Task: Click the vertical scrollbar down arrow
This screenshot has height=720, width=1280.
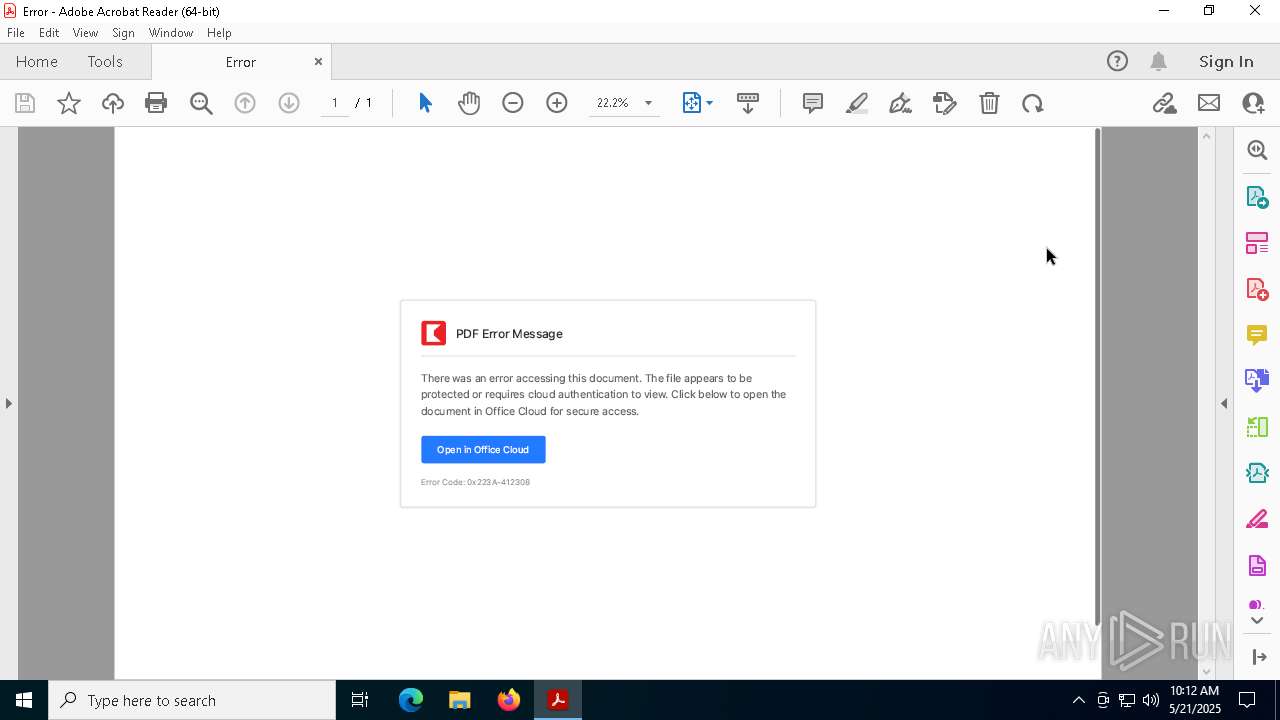Action: (1206, 671)
